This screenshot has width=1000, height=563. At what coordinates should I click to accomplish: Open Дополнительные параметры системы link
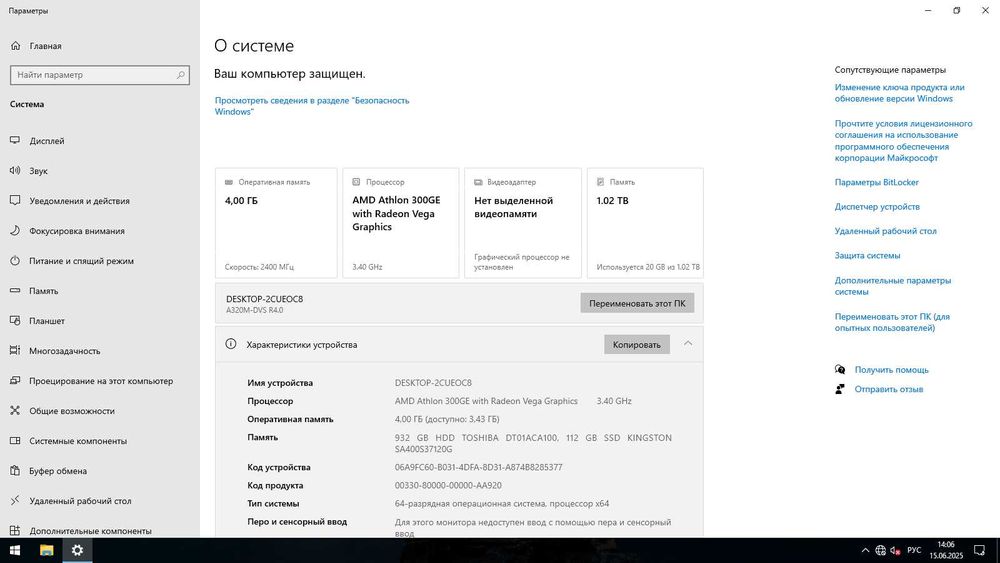pos(892,286)
